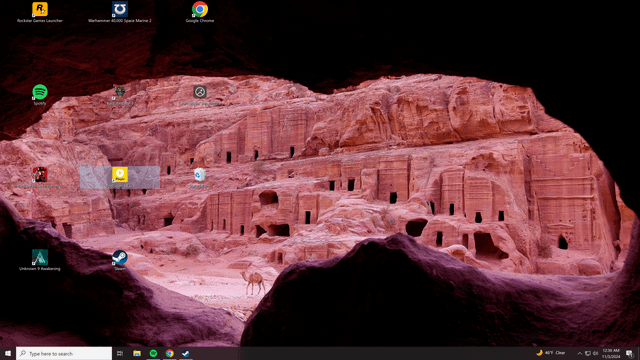Open the weather widget showing Clear

[x=551, y=353]
